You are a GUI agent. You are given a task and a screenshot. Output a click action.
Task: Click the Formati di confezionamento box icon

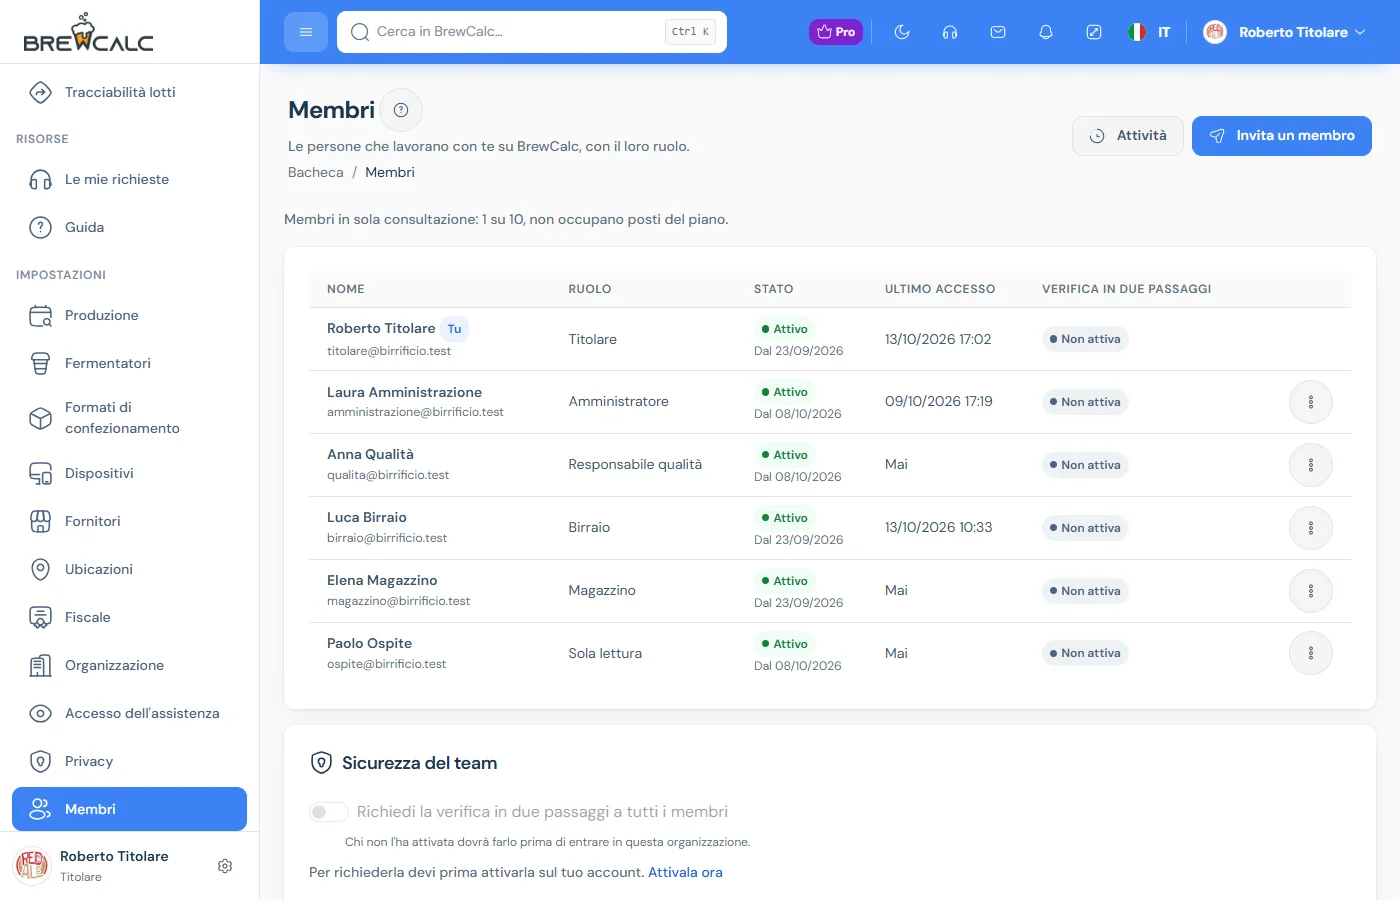point(40,418)
